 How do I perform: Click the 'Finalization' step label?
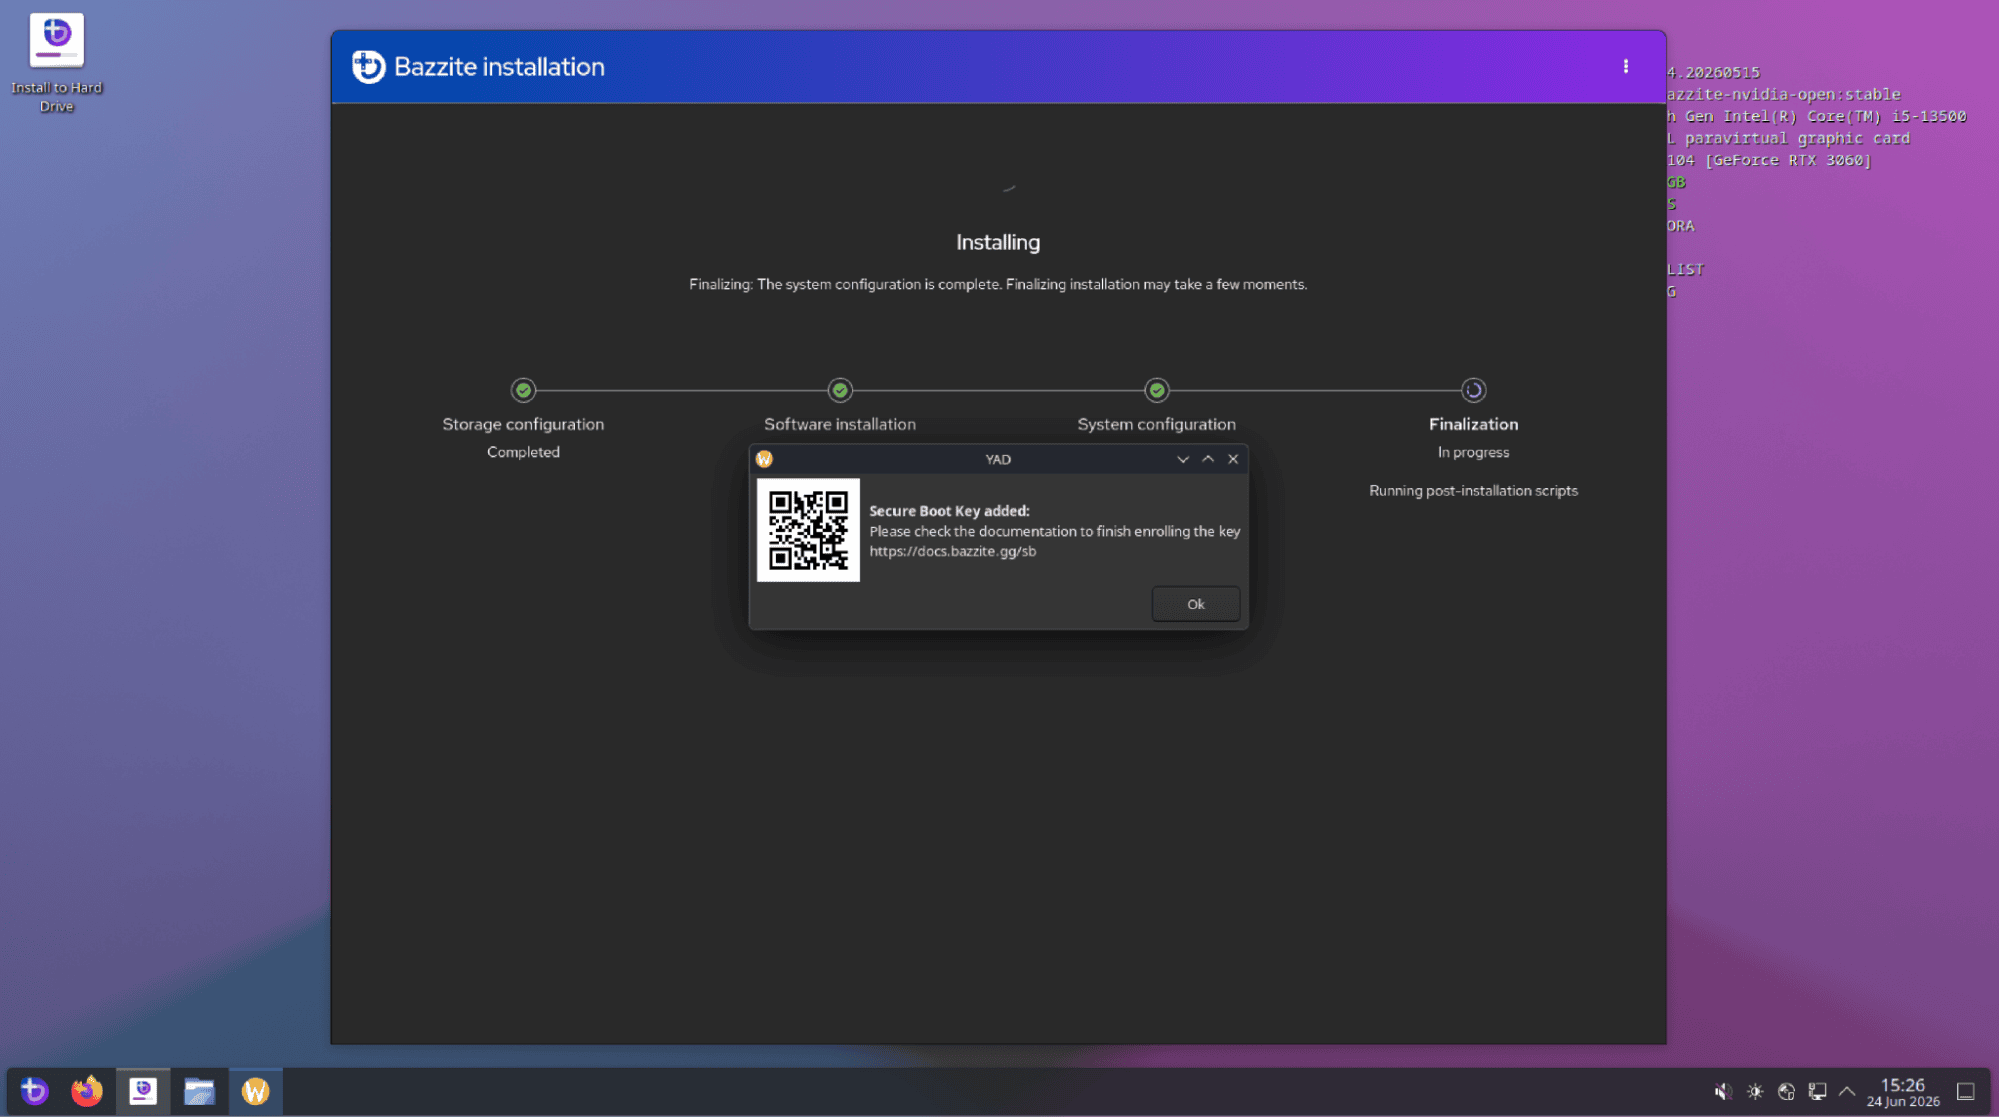point(1473,424)
